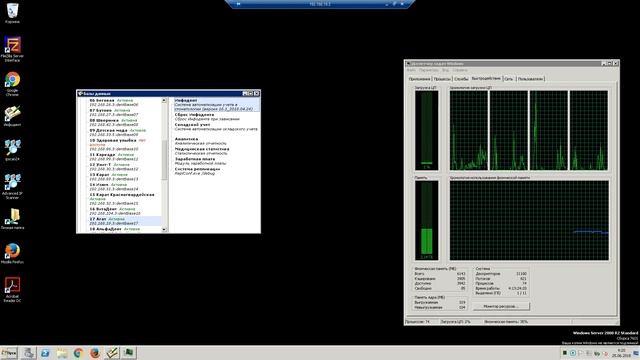This screenshot has width=640, height=360.
Task: Select the Быстродействие tab
Action: [486, 78]
